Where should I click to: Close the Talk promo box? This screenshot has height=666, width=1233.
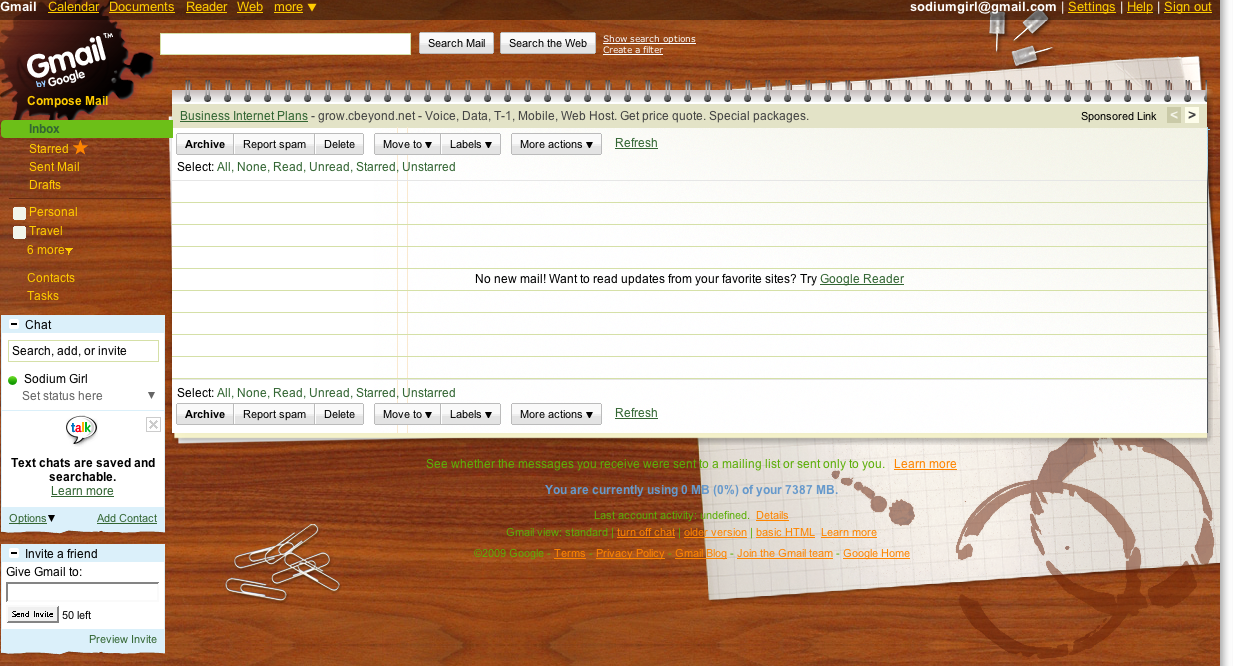(x=153, y=424)
